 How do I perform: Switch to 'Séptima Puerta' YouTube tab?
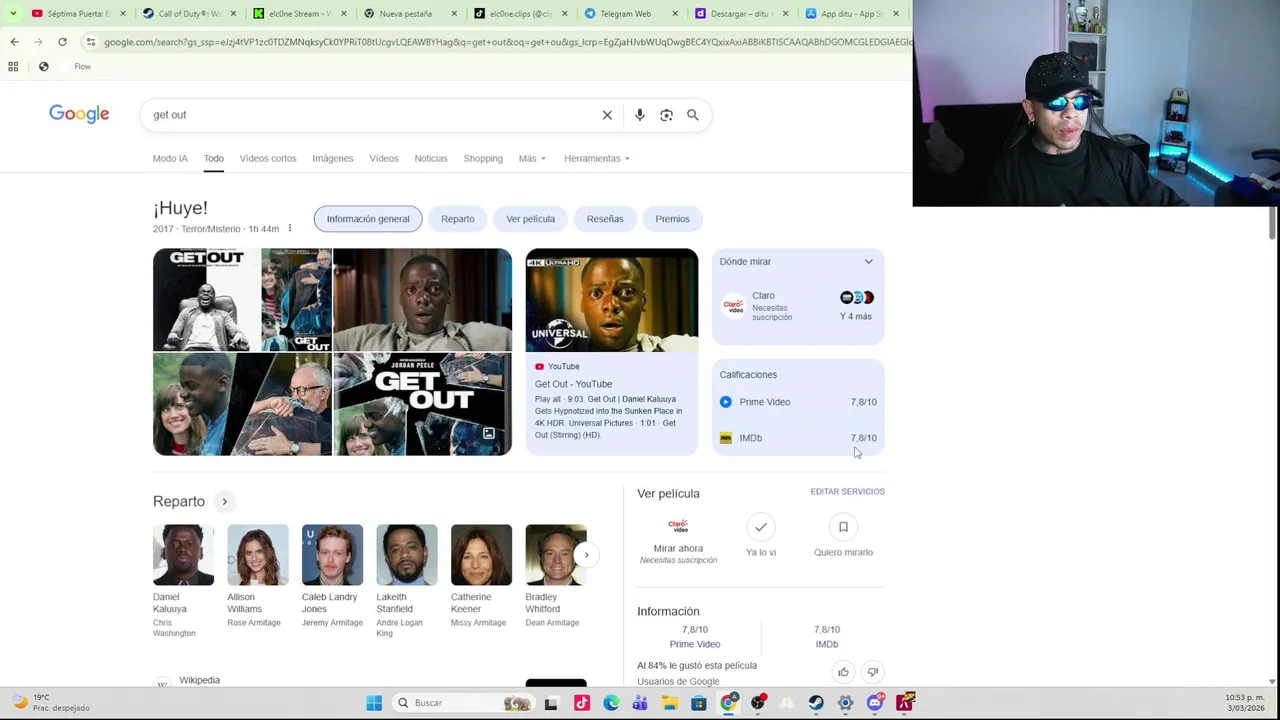[78, 13]
